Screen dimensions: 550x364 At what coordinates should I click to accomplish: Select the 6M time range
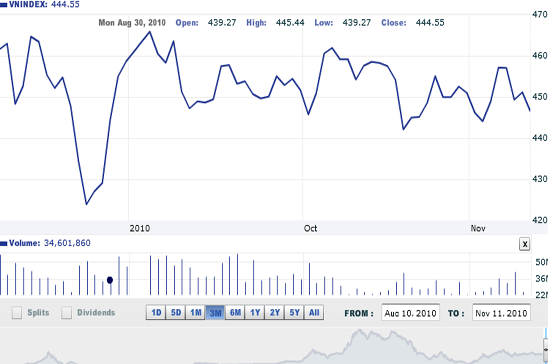point(235,312)
